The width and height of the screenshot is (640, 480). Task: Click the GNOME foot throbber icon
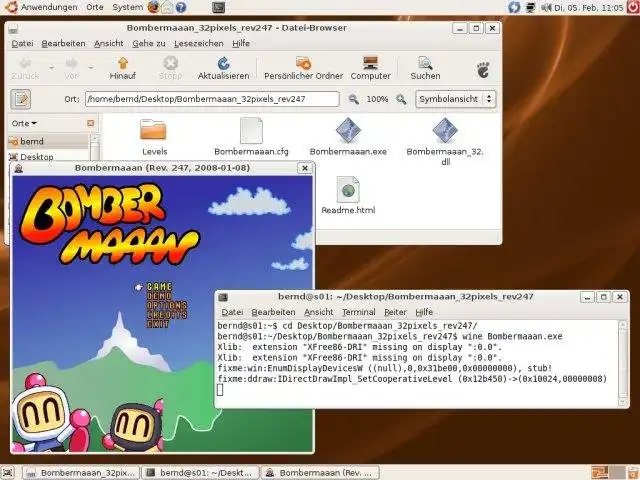(483, 70)
